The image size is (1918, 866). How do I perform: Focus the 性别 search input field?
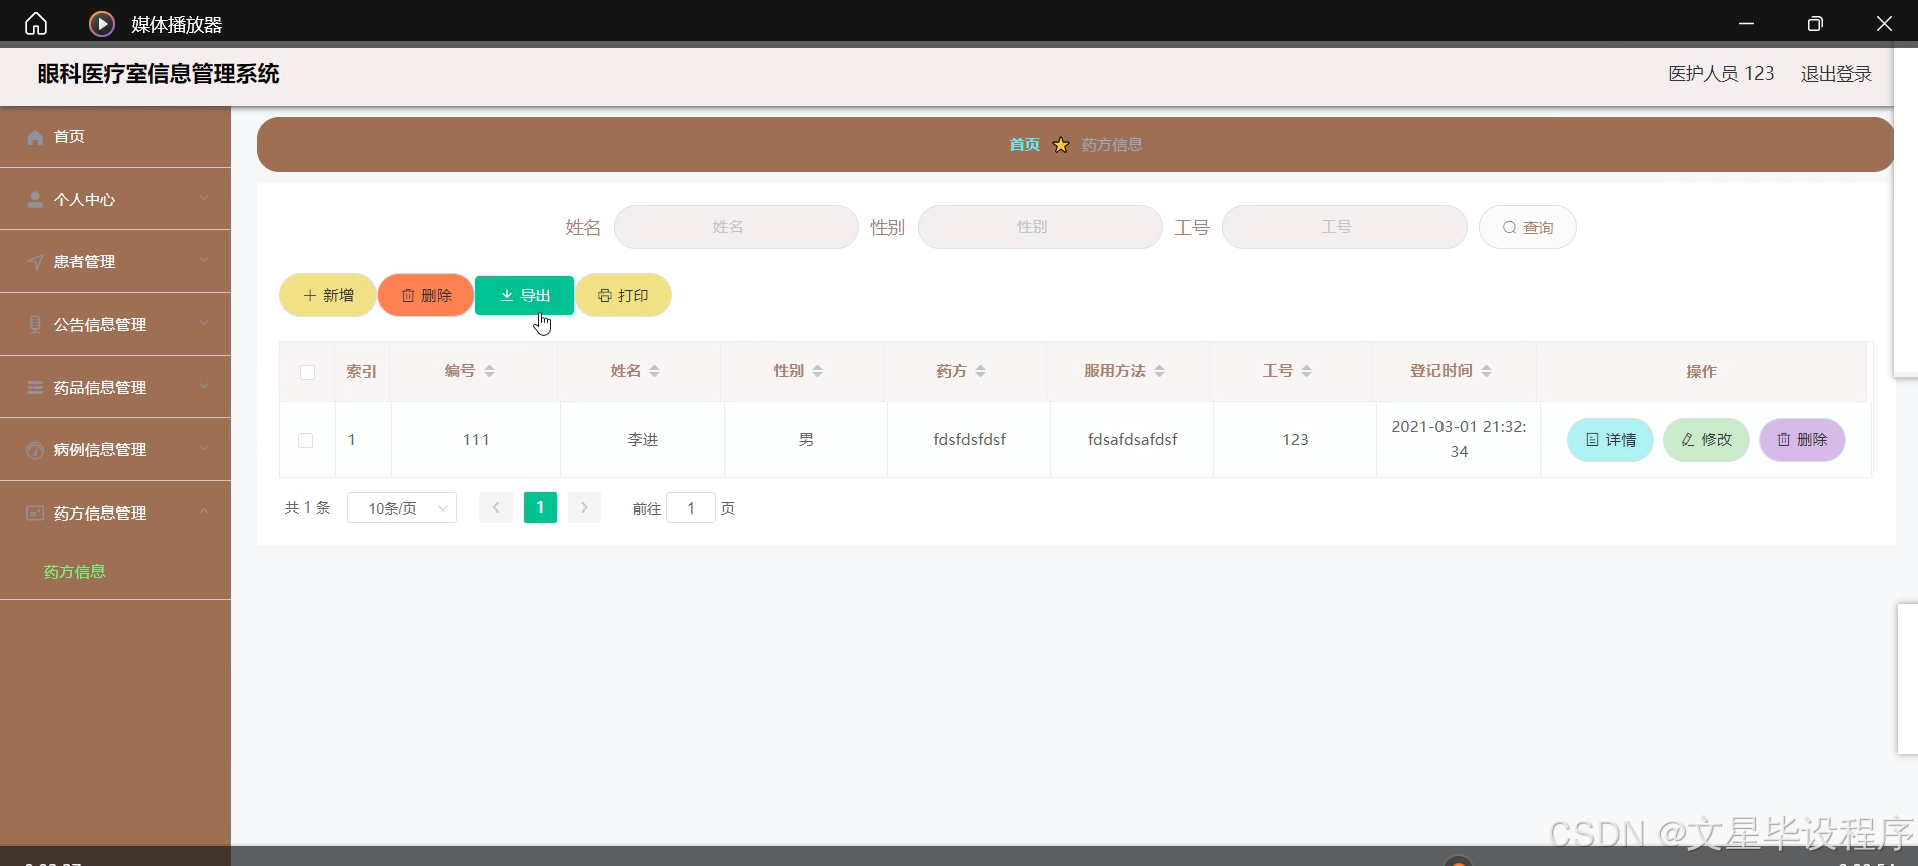click(1040, 227)
